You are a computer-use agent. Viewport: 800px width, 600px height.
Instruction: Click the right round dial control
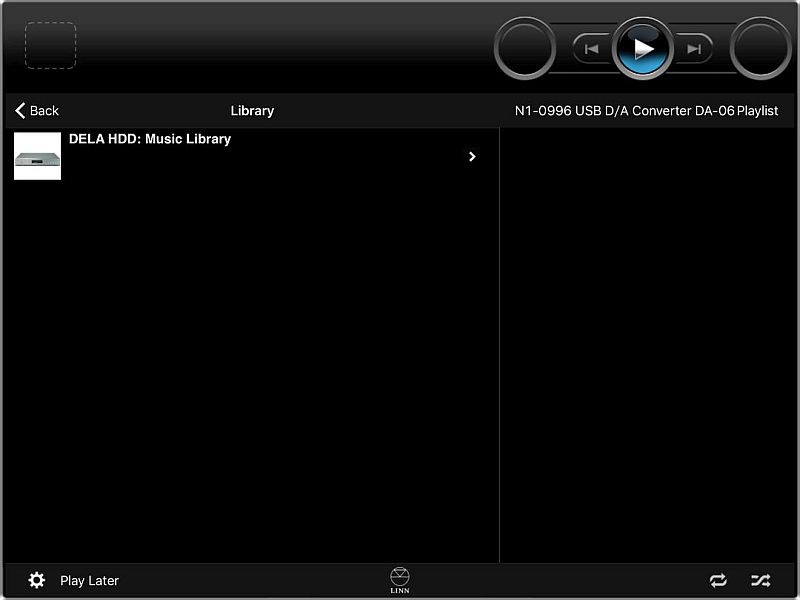(x=761, y=48)
